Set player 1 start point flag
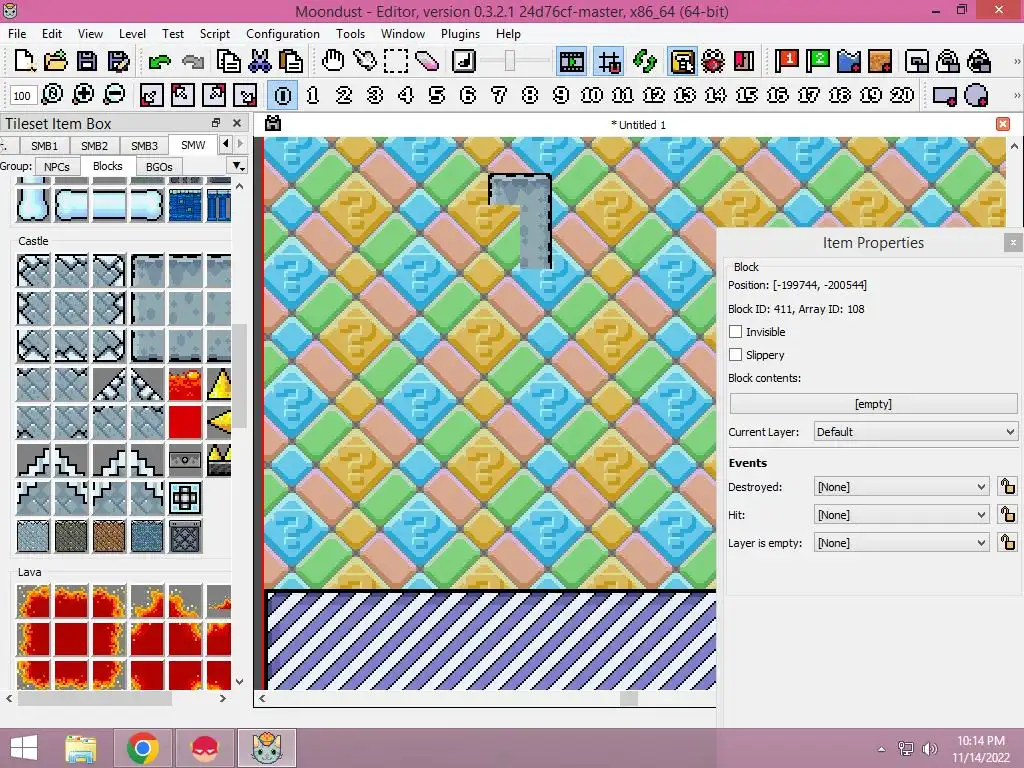 786,61
